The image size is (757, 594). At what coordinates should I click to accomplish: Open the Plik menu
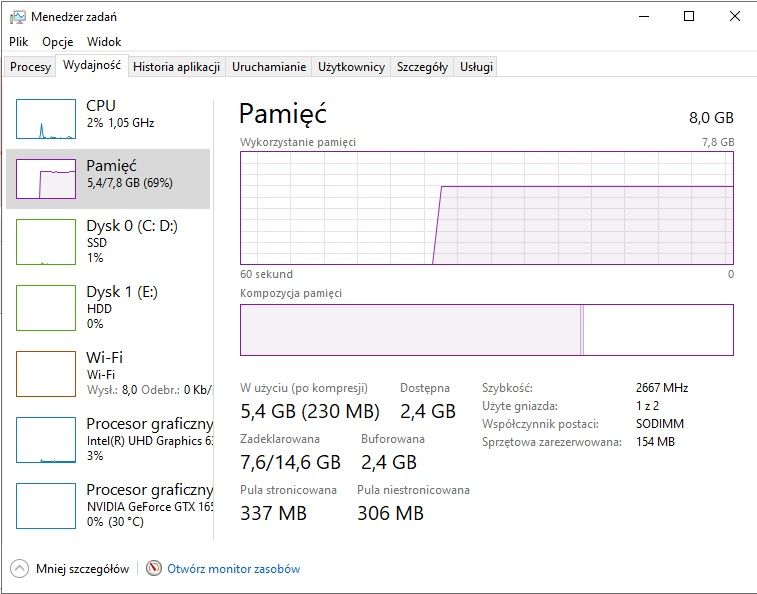coord(18,42)
